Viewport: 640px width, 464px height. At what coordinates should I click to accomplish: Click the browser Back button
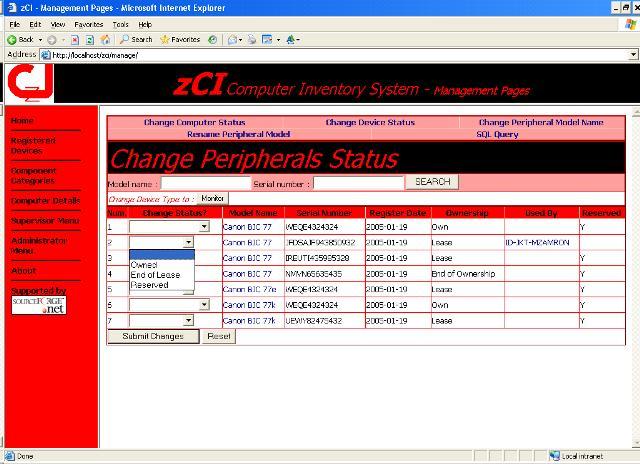(x=20, y=39)
